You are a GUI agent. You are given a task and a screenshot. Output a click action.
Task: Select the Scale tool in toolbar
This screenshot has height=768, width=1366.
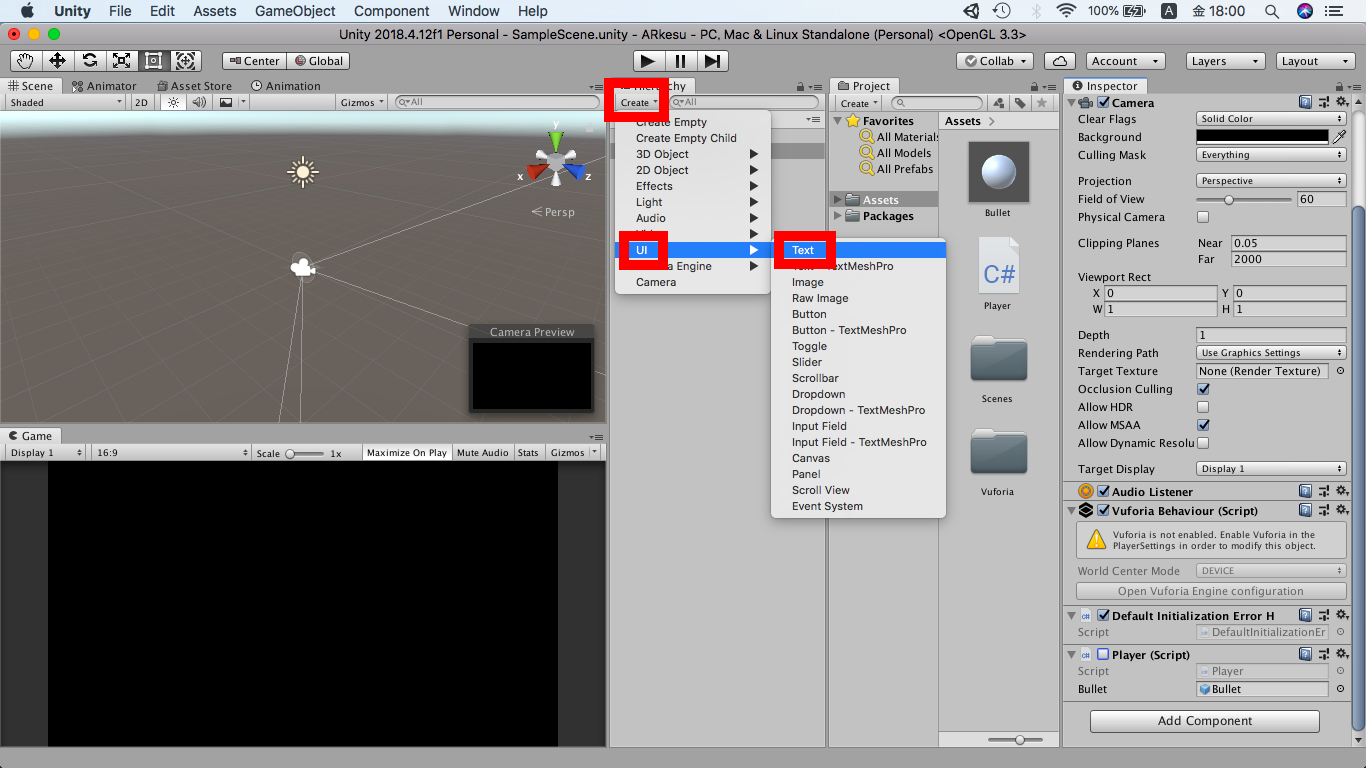pos(121,61)
